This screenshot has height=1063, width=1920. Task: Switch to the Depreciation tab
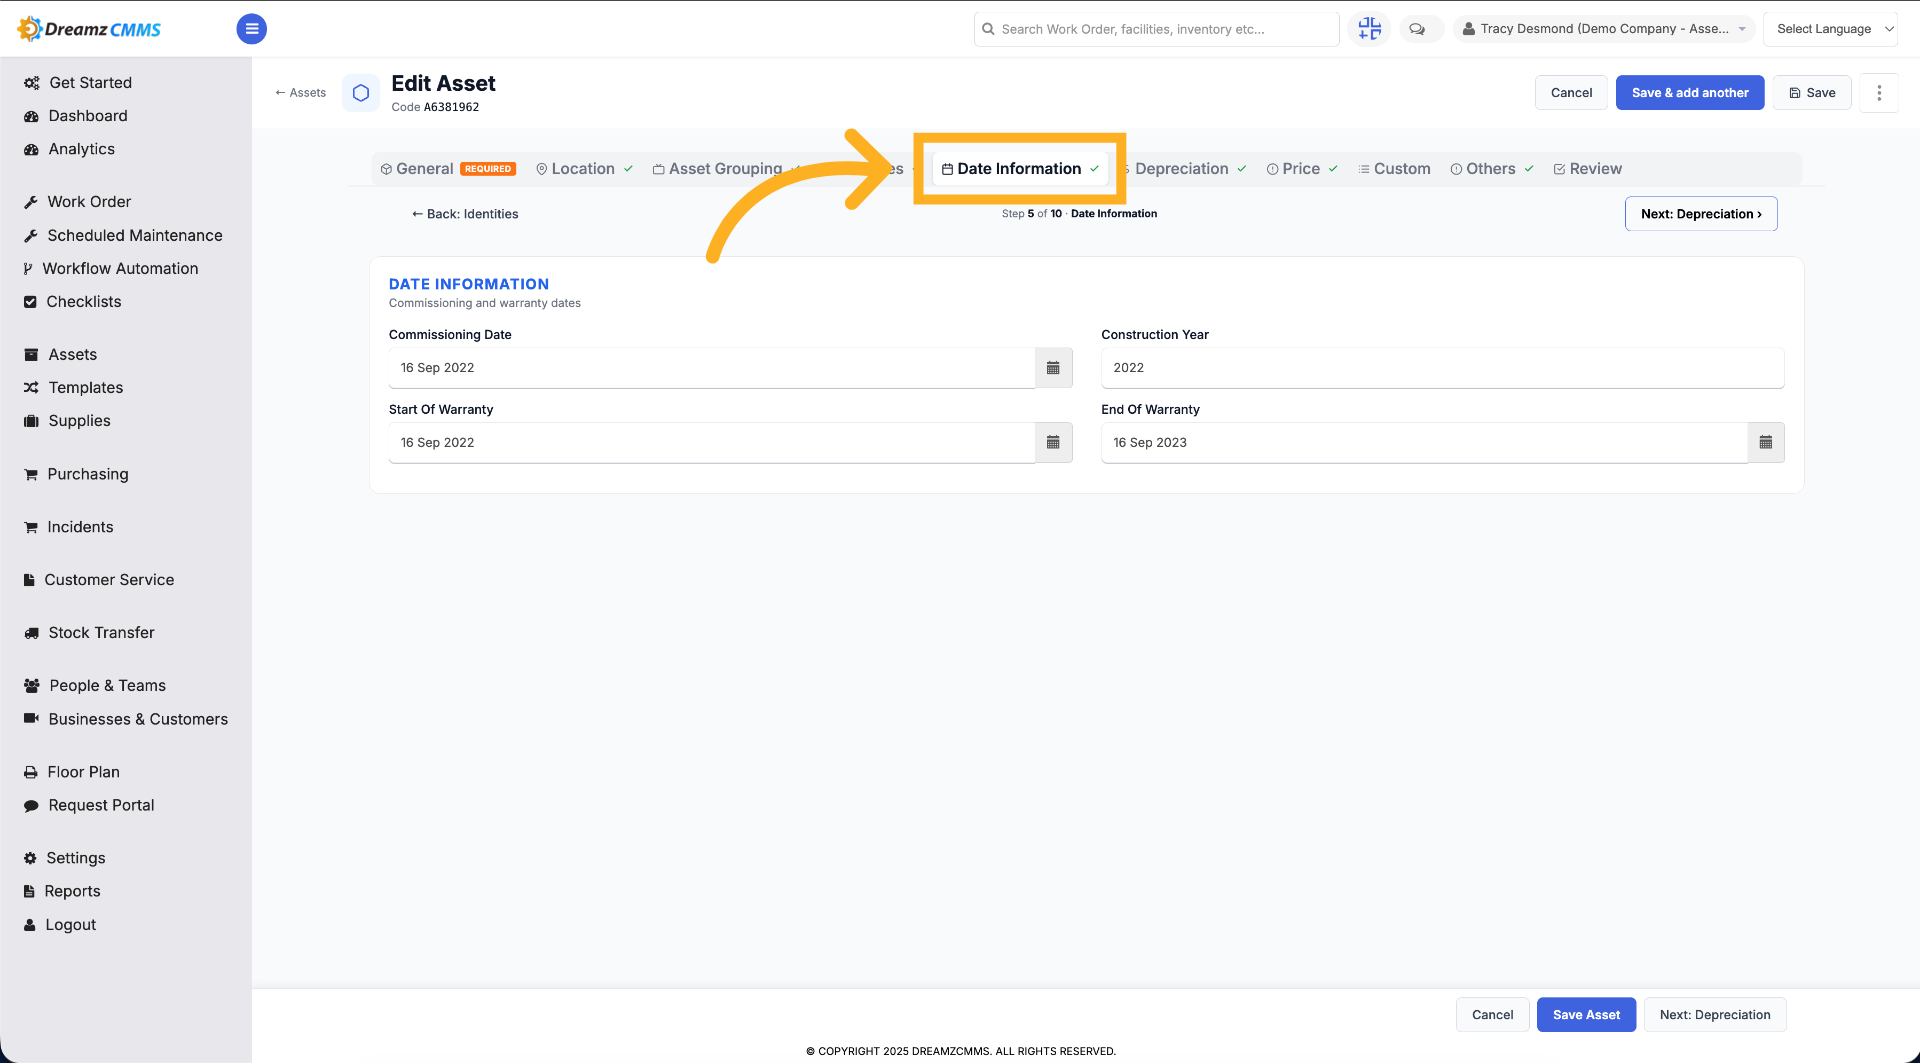[1181, 169]
